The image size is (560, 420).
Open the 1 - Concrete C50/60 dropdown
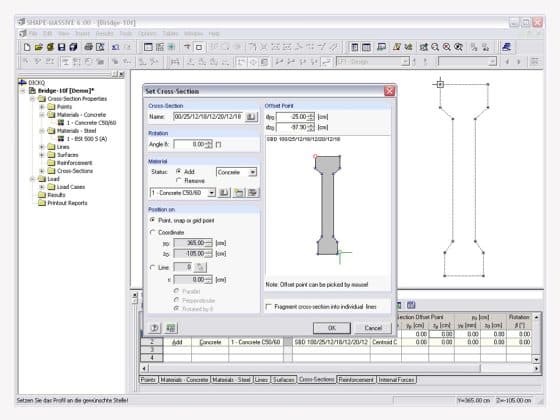pyautogui.click(x=211, y=193)
